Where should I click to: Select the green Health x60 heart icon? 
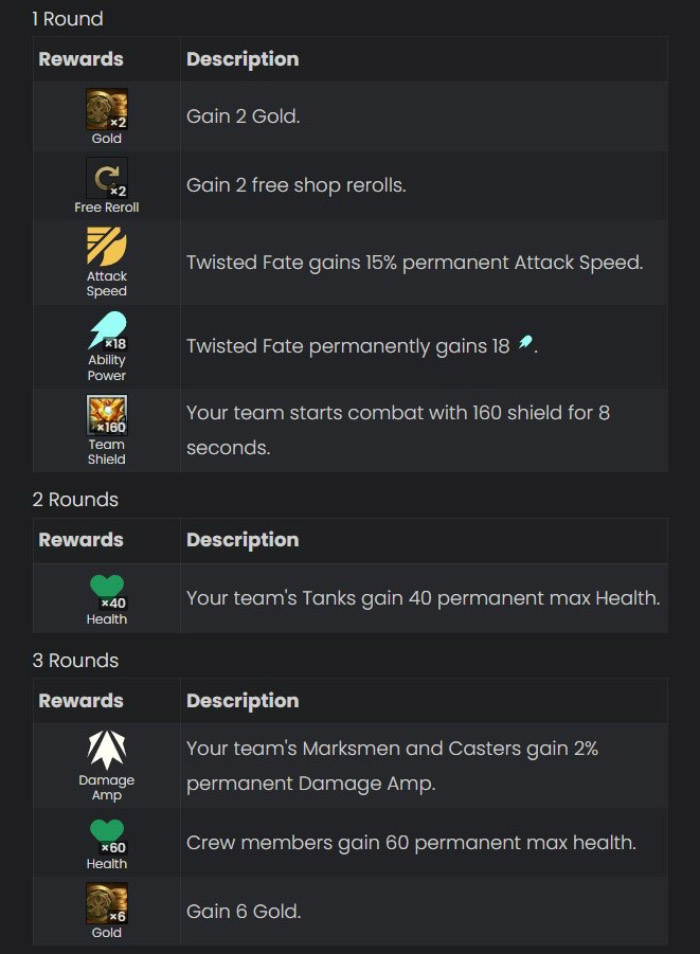click(107, 834)
